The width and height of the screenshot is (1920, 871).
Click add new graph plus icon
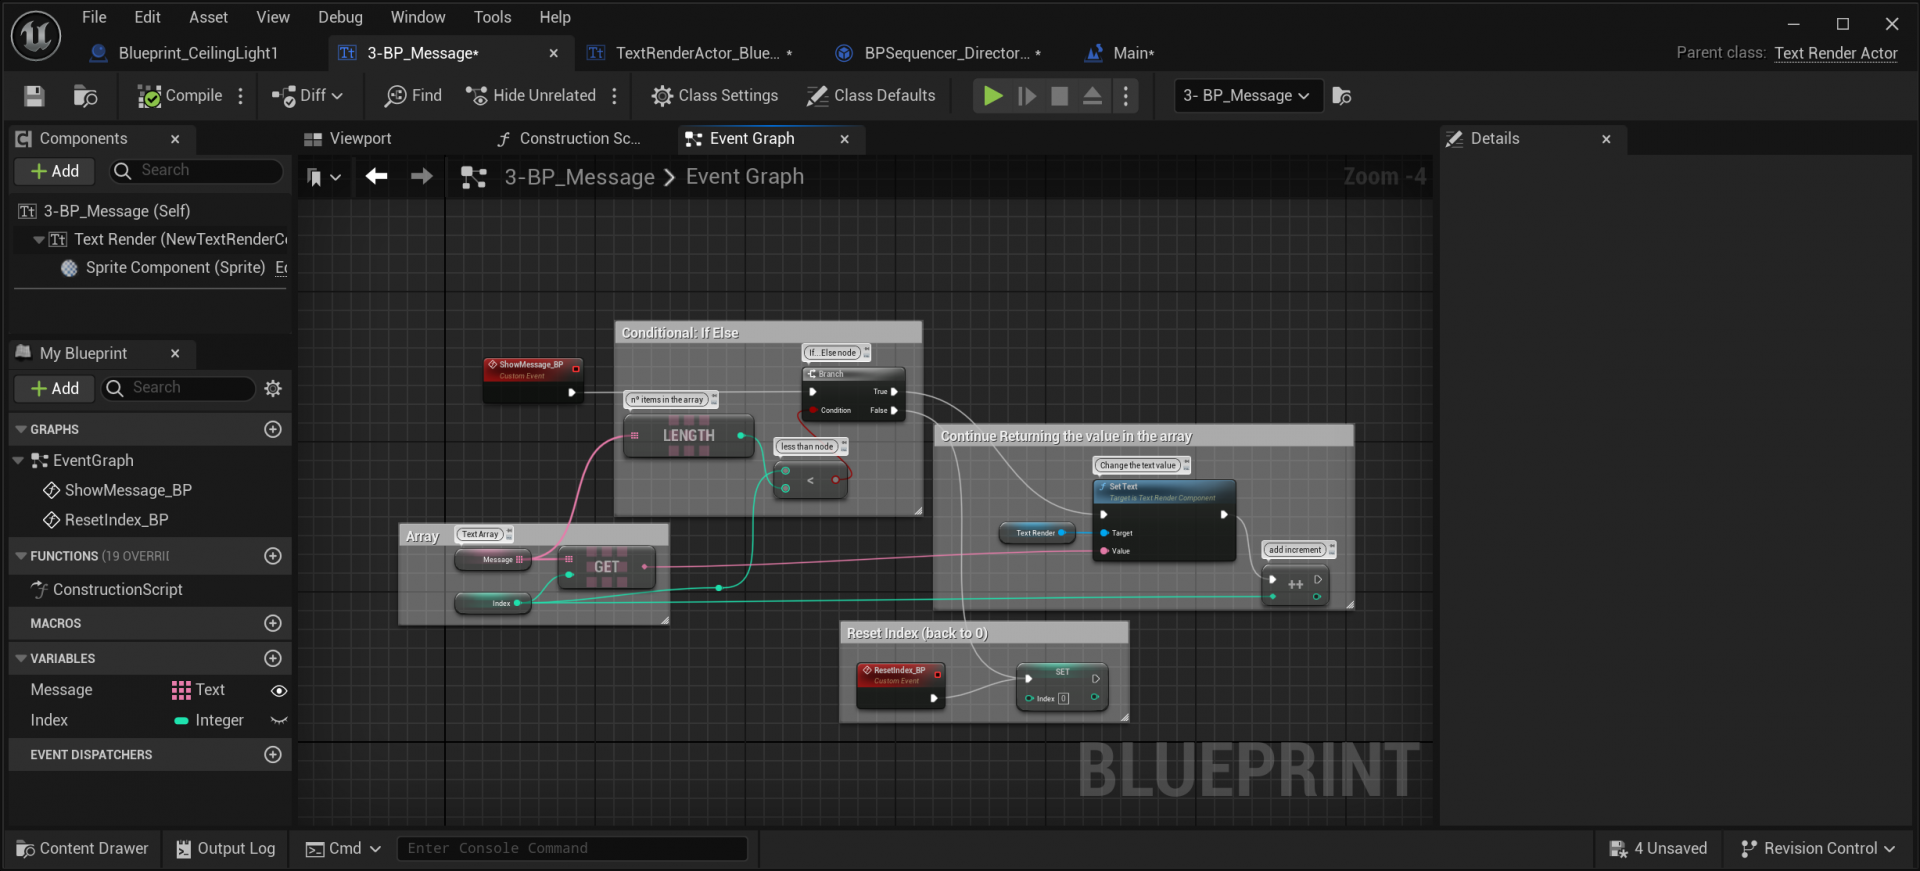tap(272, 429)
